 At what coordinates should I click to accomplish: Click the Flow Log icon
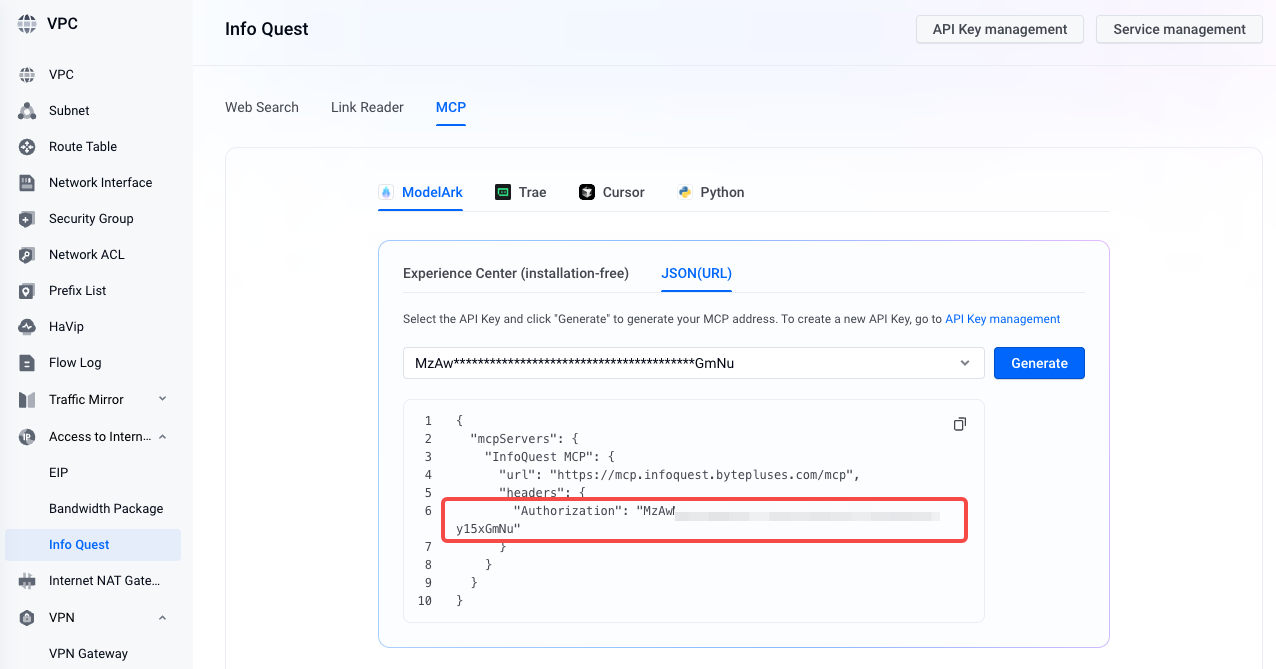click(x=27, y=363)
